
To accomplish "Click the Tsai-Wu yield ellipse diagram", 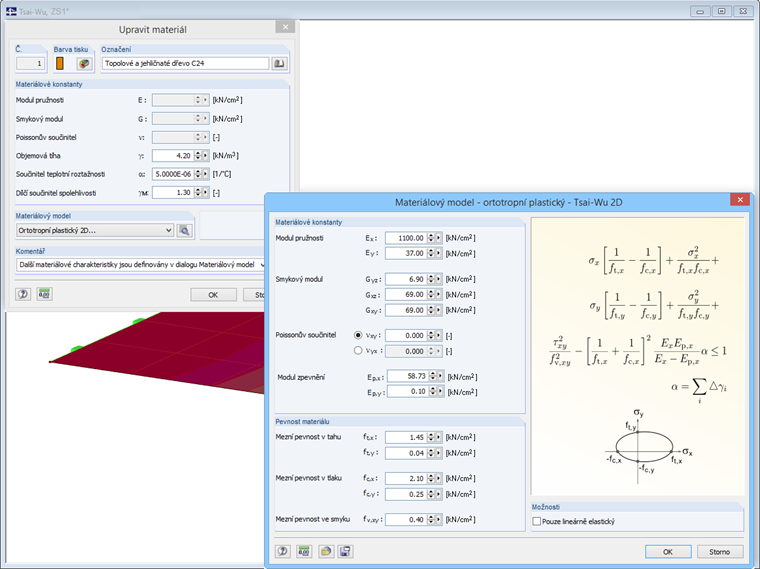I will 645,446.
